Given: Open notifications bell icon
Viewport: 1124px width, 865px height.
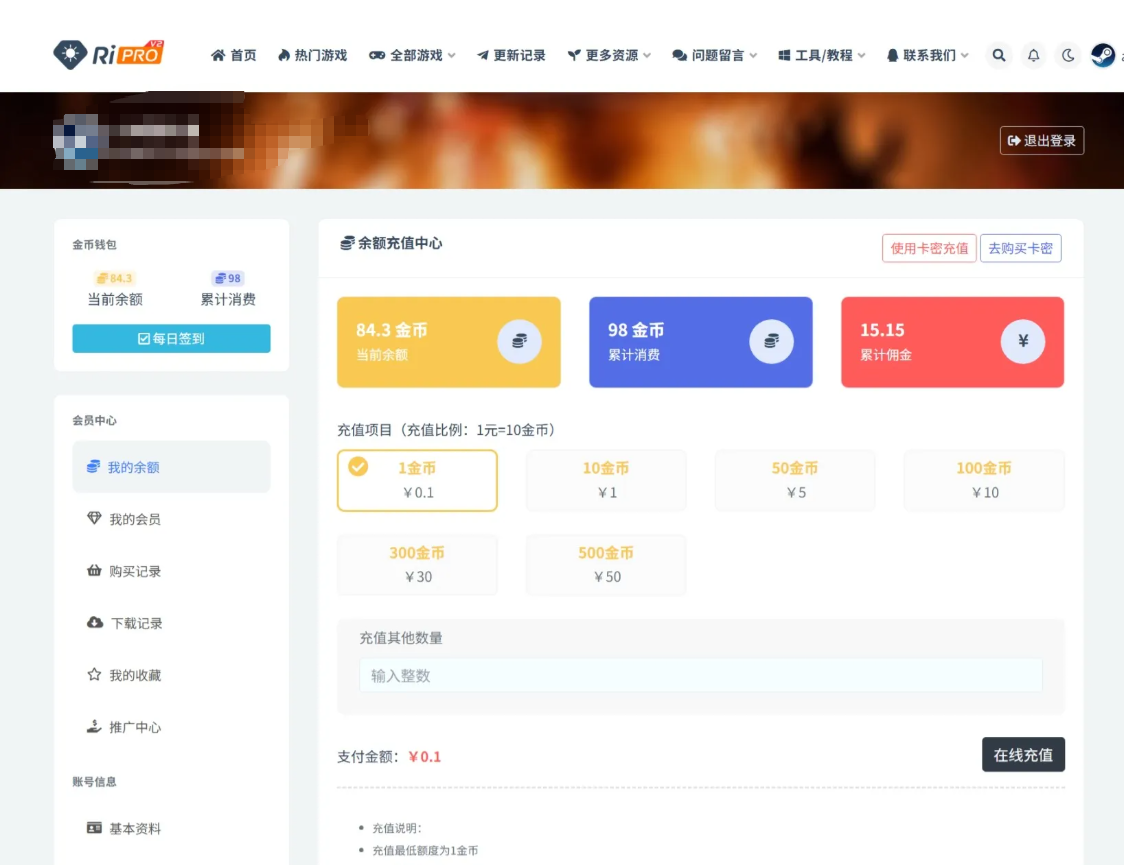Looking at the screenshot, I should [1033, 56].
